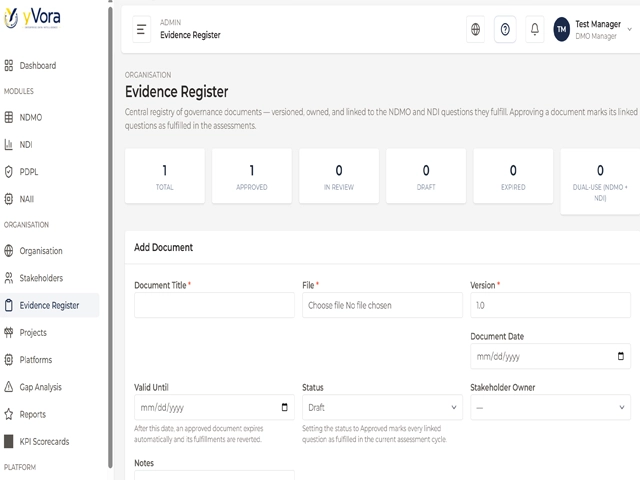This screenshot has height=480, width=640.
Task: Navigate to Stakeholders page
Action: coord(50,278)
